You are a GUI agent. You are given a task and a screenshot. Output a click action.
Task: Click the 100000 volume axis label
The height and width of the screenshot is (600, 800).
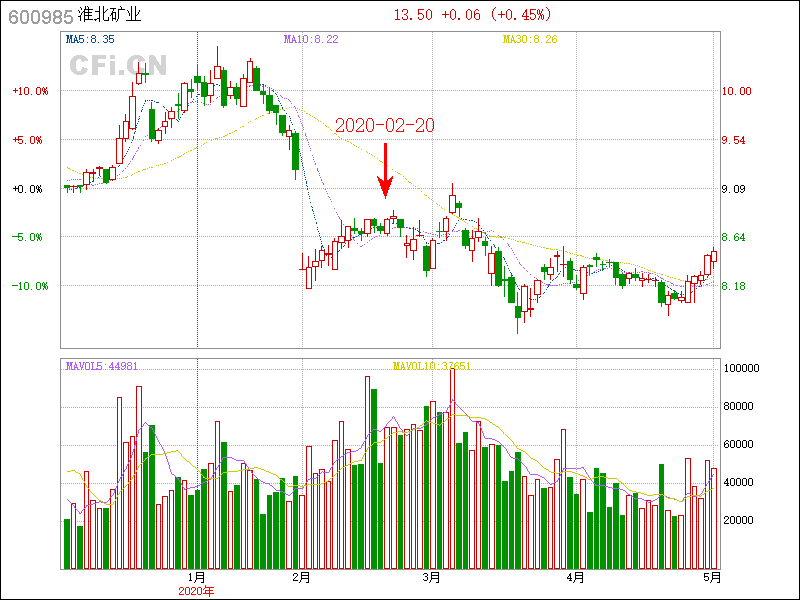(742, 368)
